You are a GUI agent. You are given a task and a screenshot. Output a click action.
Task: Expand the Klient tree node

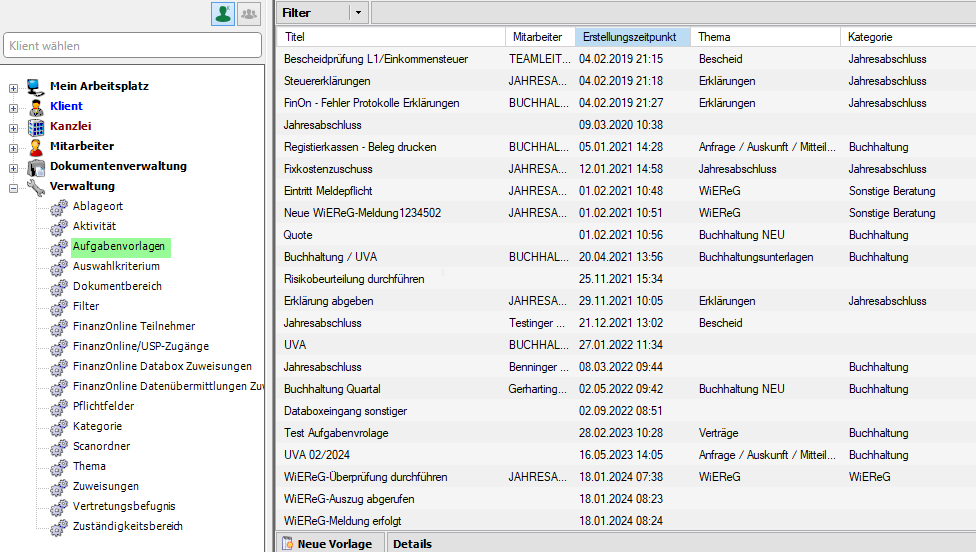point(13,107)
